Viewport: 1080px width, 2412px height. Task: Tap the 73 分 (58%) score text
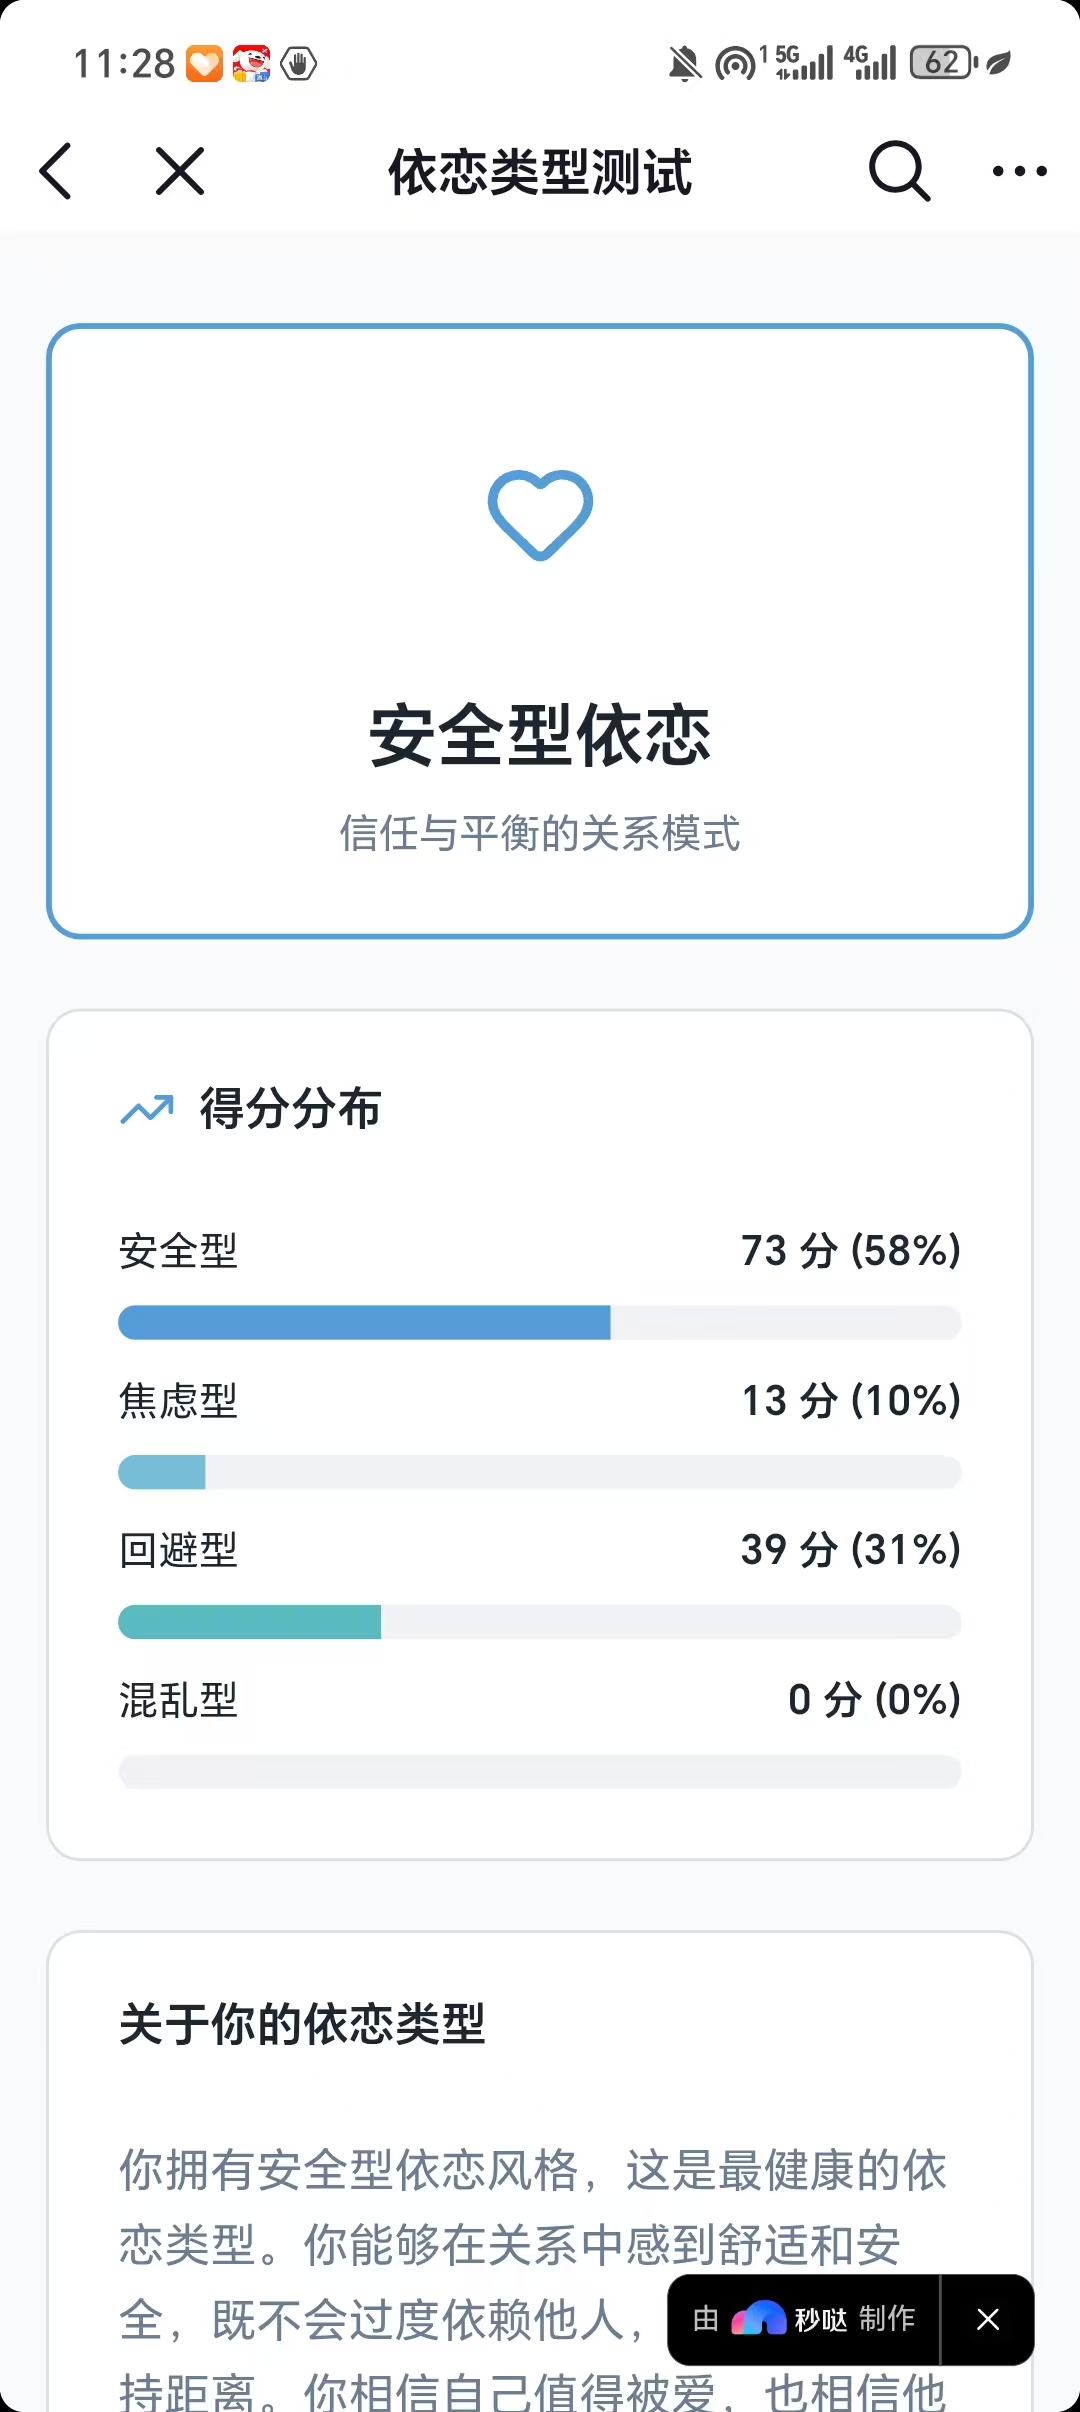(x=851, y=1250)
